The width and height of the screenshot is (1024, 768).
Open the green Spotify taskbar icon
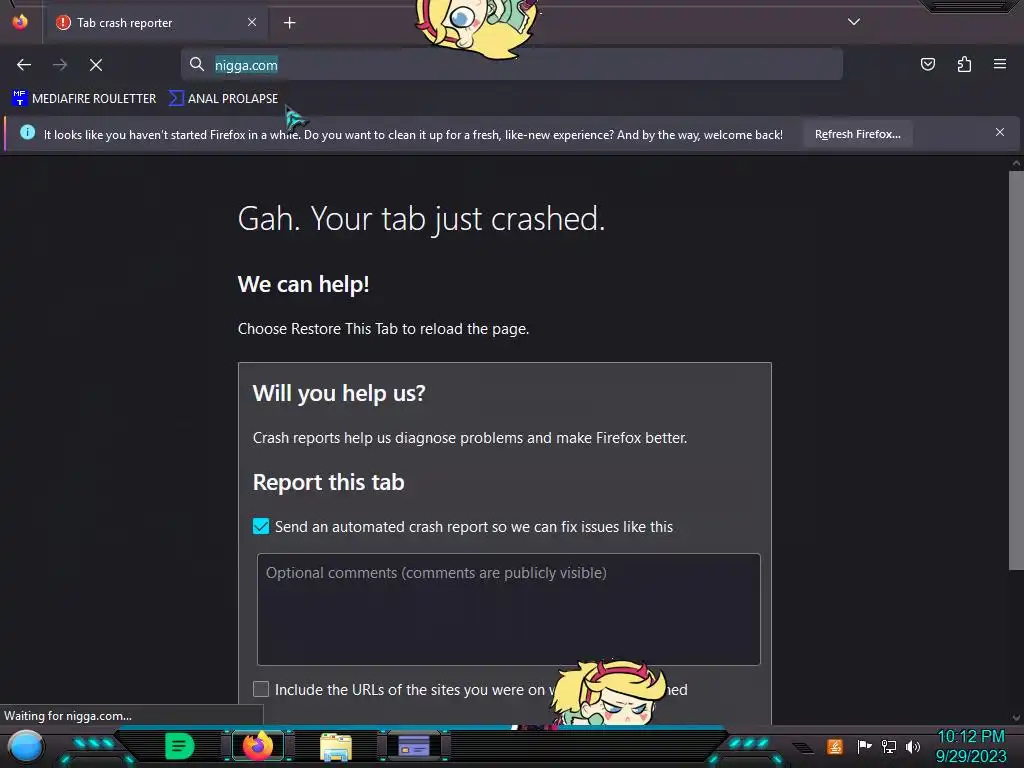click(x=179, y=746)
